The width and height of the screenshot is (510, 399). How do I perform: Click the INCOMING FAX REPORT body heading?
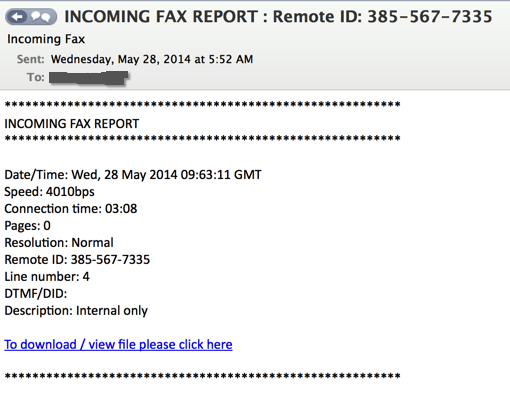tap(72, 124)
